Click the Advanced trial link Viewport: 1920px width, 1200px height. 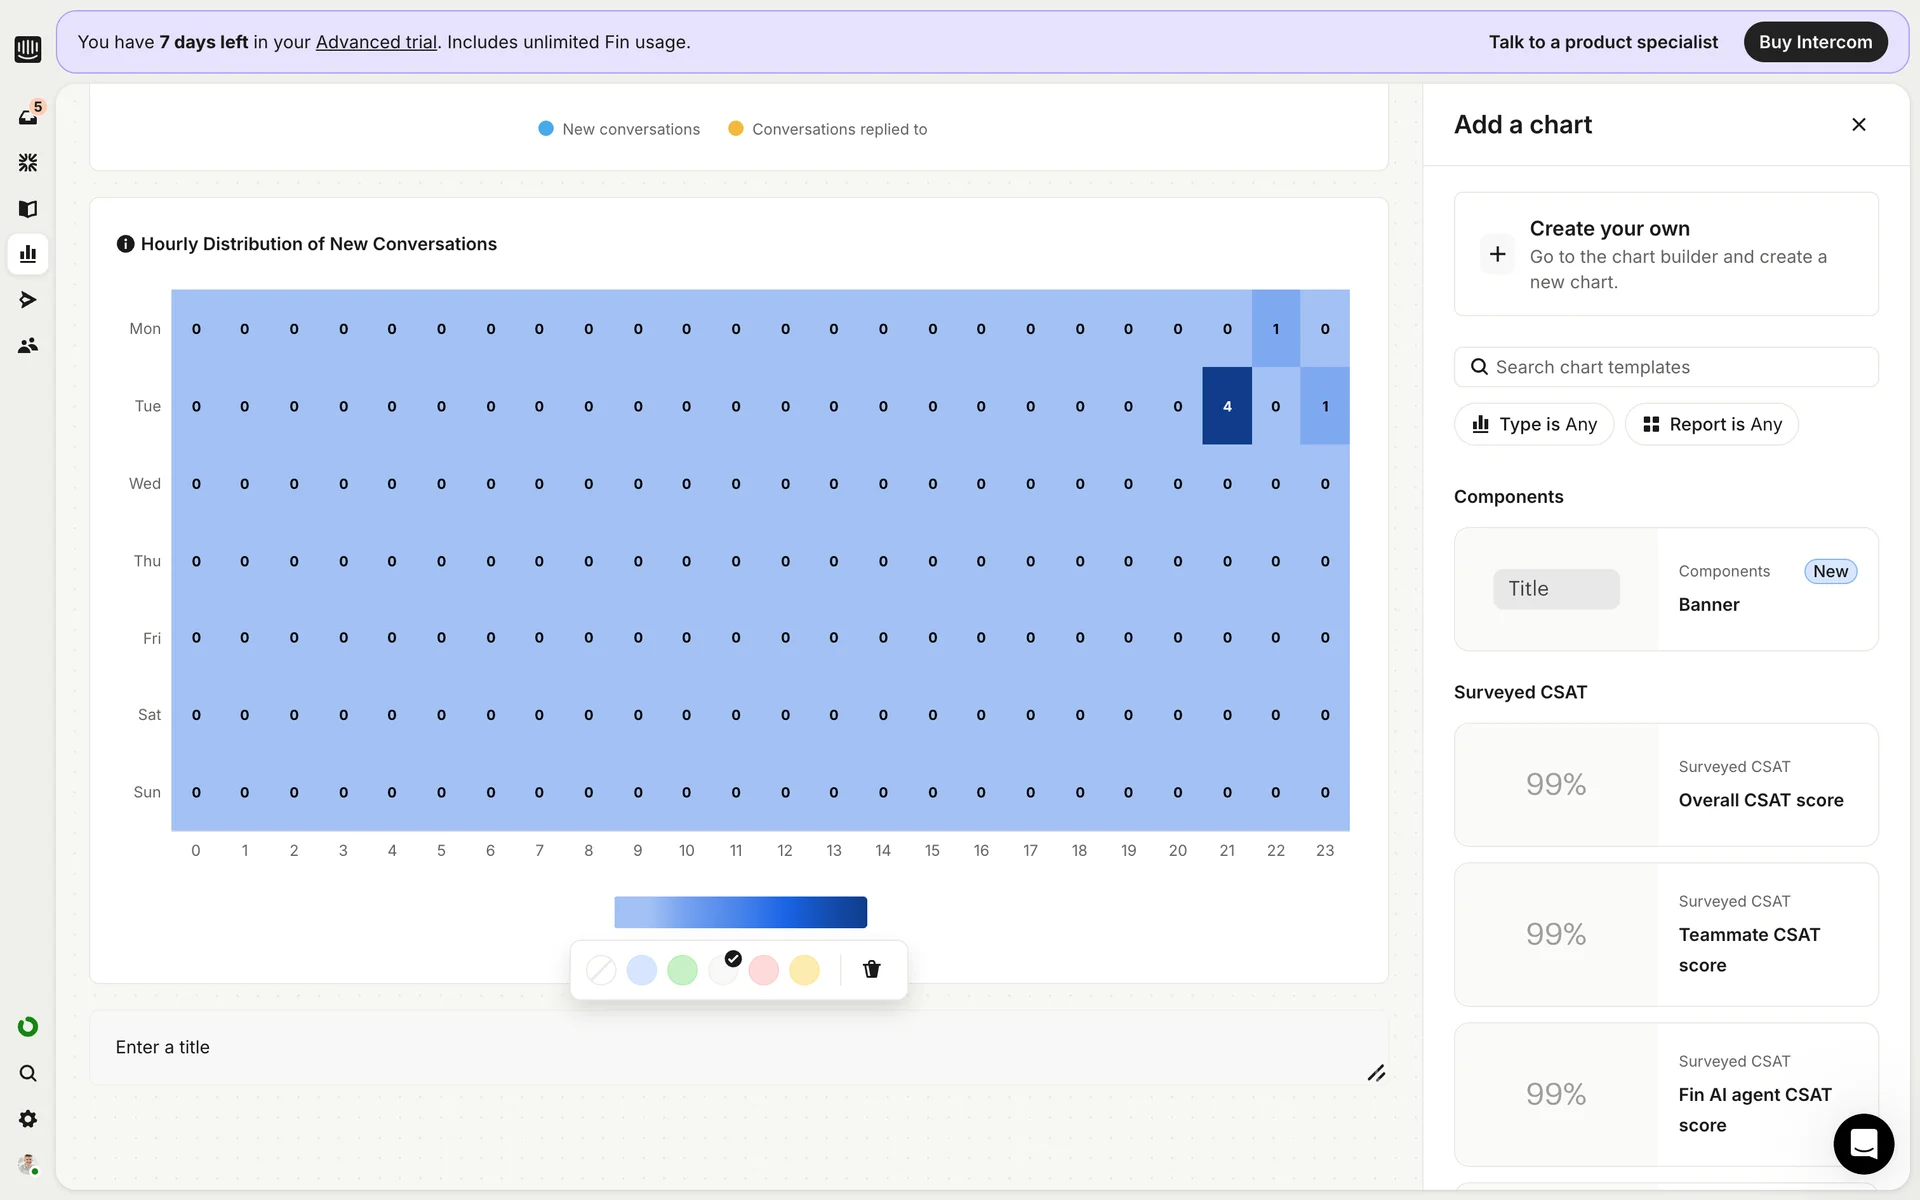click(x=376, y=42)
